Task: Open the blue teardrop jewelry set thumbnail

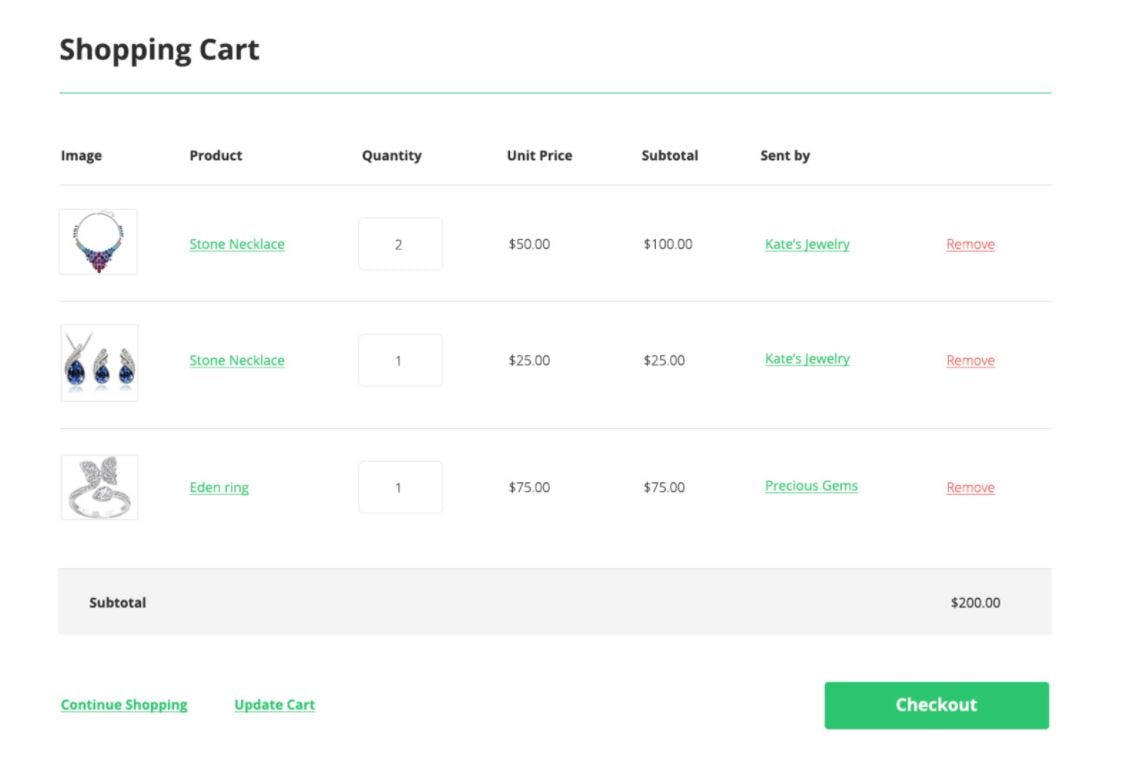Action: tap(99, 362)
